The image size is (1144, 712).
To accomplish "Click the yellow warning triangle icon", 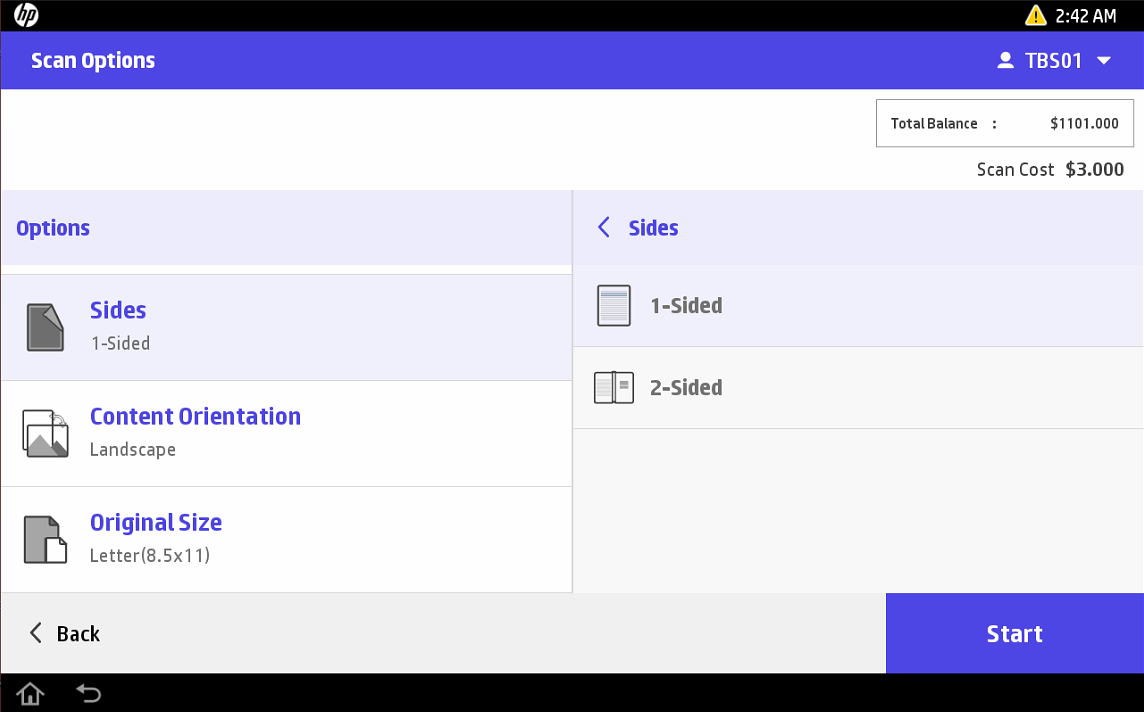I will click(1035, 15).
